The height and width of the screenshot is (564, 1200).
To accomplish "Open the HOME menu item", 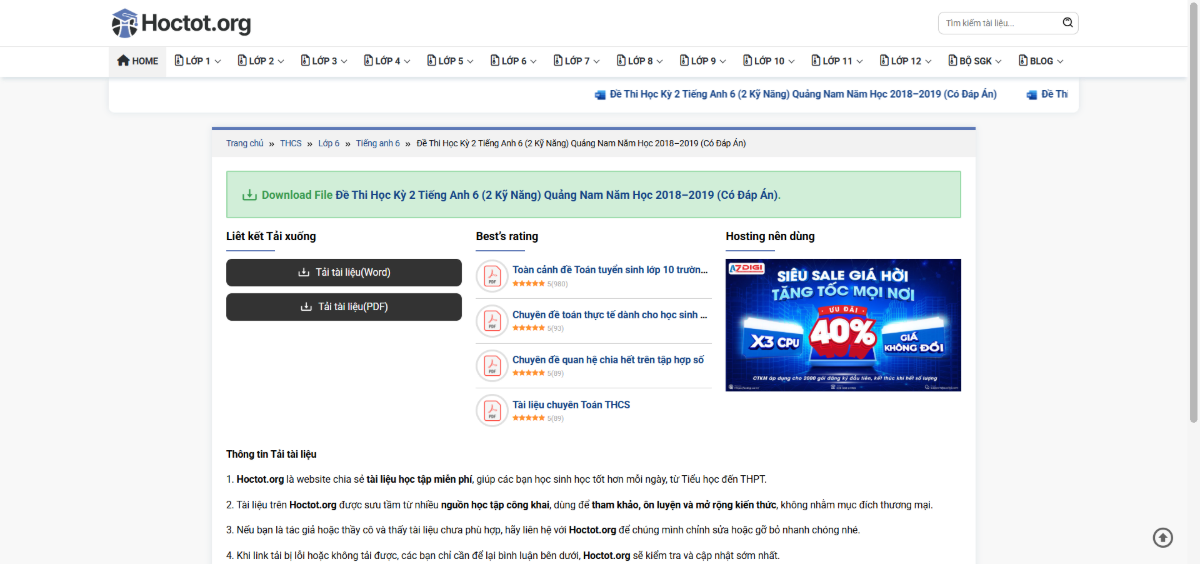I will coord(138,61).
